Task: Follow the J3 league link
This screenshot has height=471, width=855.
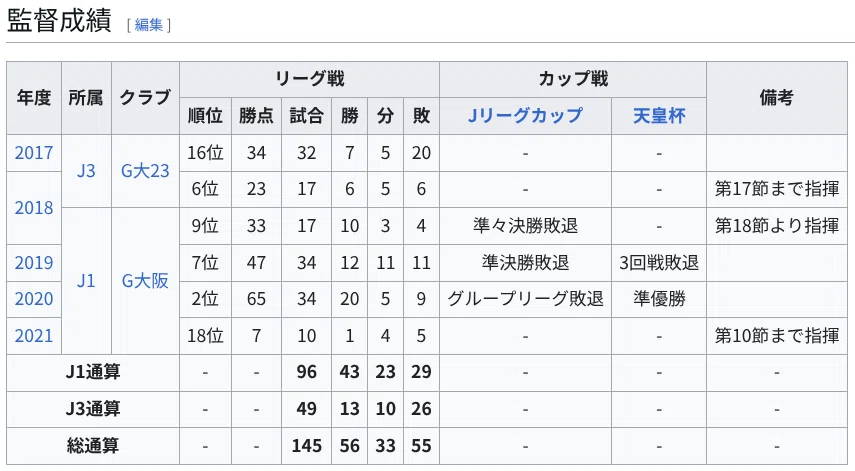Action: tap(86, 171)
